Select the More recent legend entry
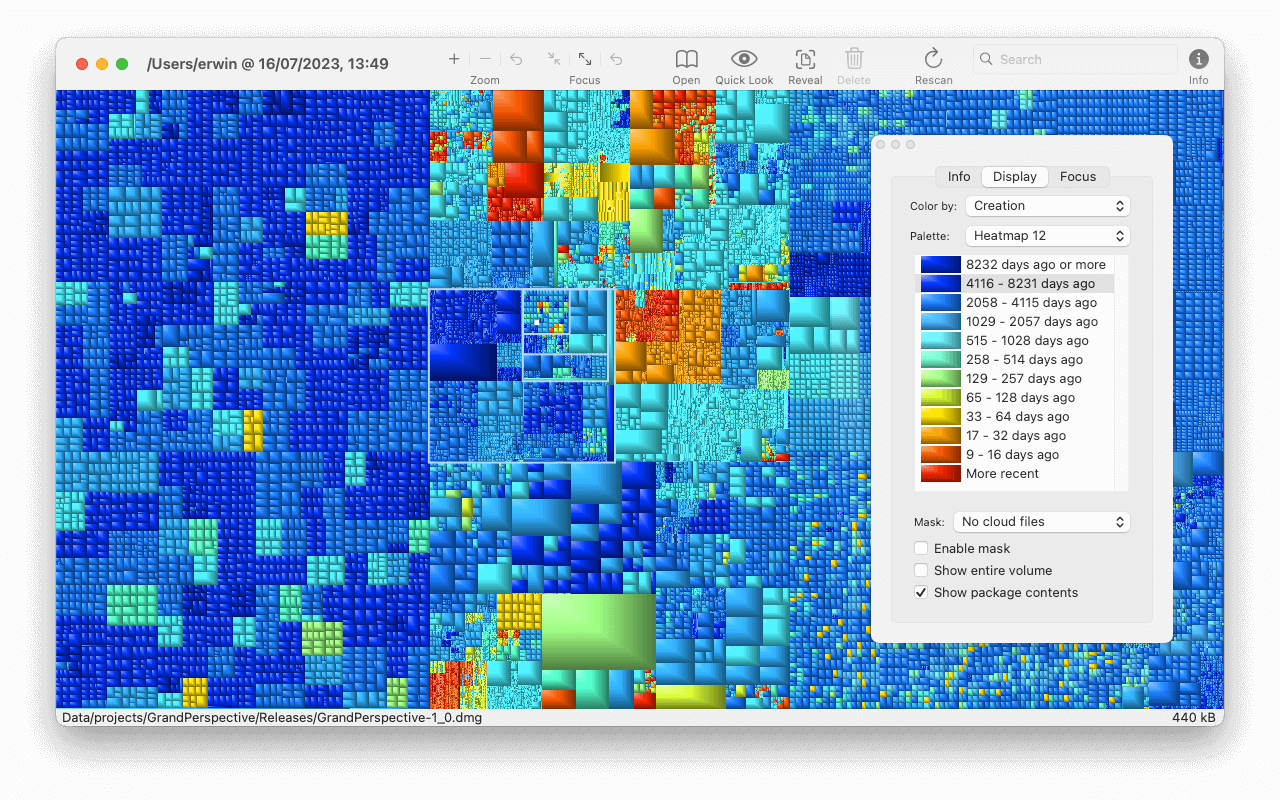The image size is (1280, 800). coord(1002,474)
